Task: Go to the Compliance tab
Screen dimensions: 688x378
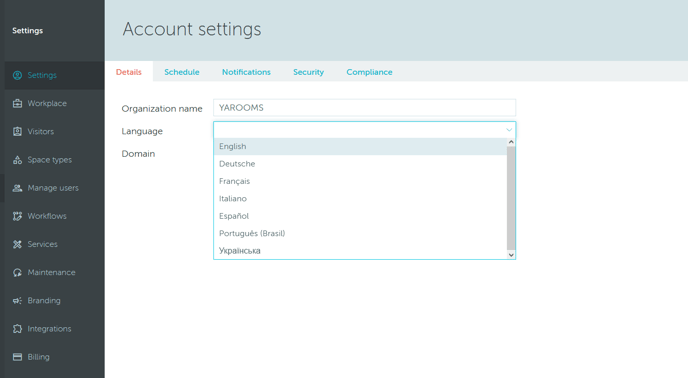Action: [369, 72]
